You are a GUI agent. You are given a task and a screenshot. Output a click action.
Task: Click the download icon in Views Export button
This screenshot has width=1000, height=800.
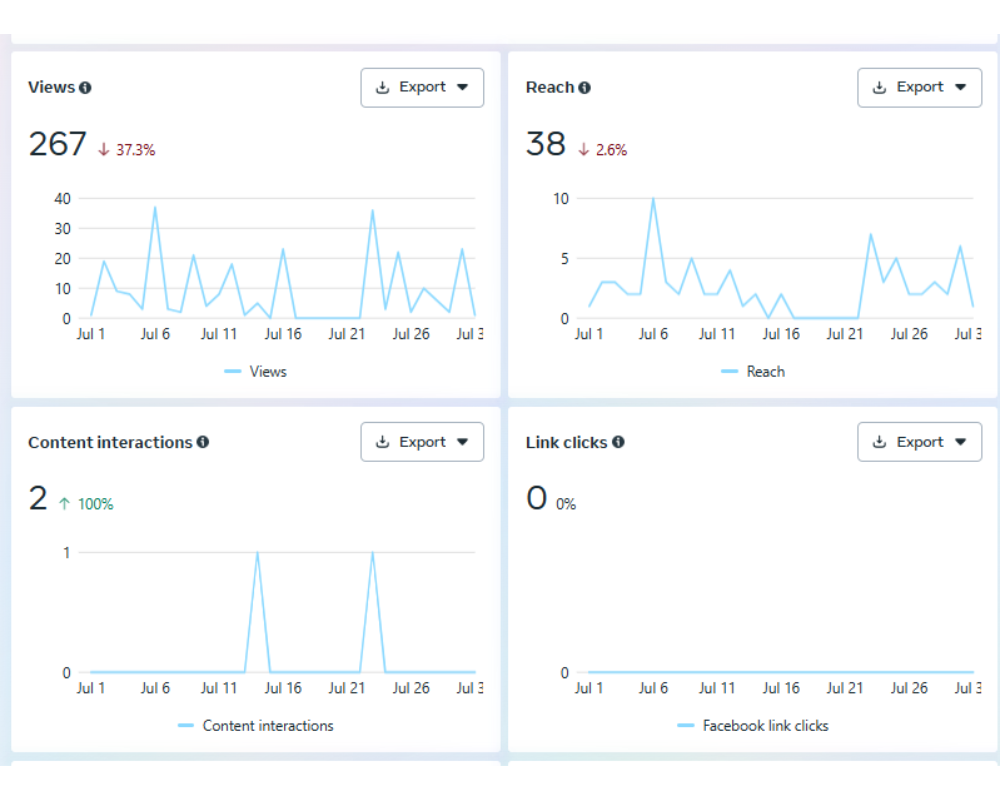point(382,88)
